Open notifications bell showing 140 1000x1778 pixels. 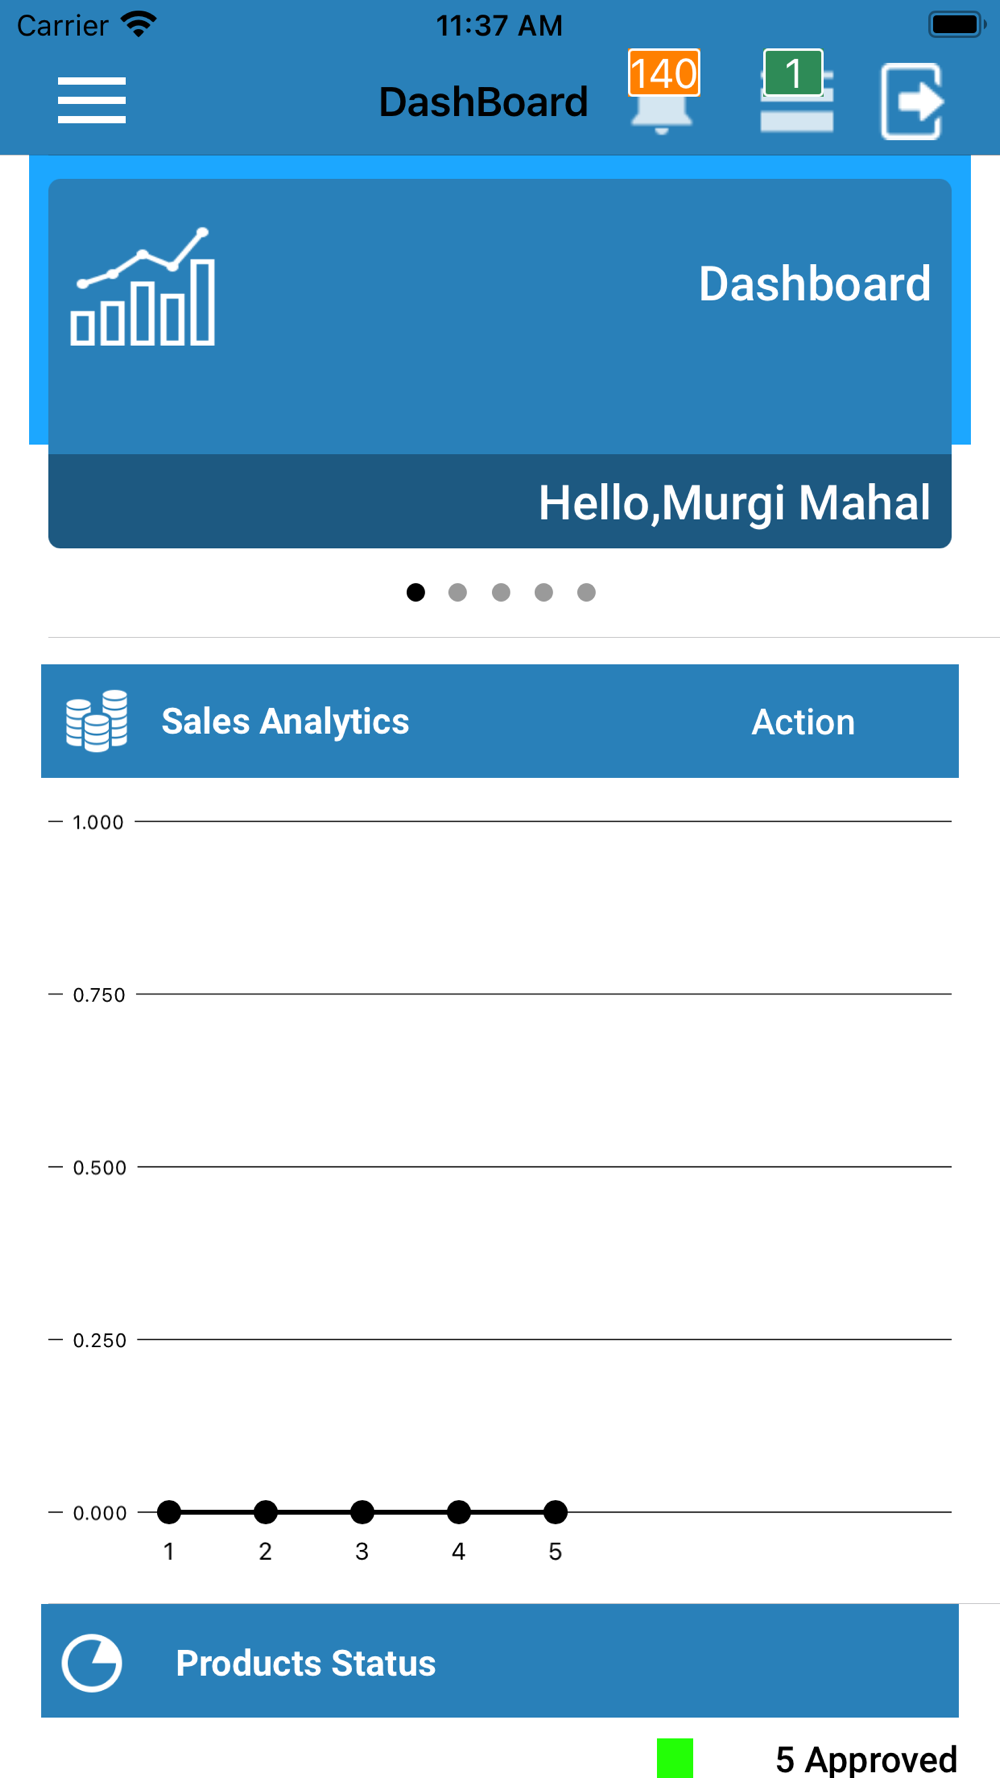tap(663, 92)
